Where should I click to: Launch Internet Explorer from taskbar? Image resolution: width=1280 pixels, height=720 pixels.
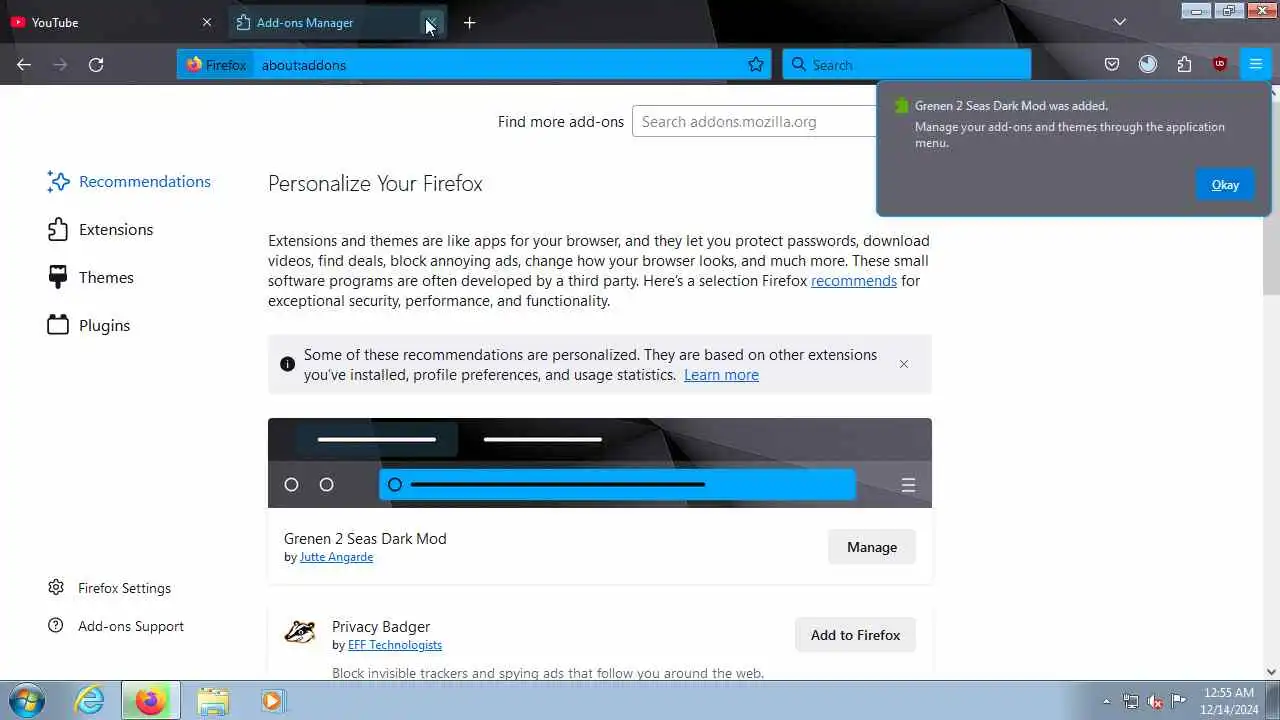[x=90, y=700]
